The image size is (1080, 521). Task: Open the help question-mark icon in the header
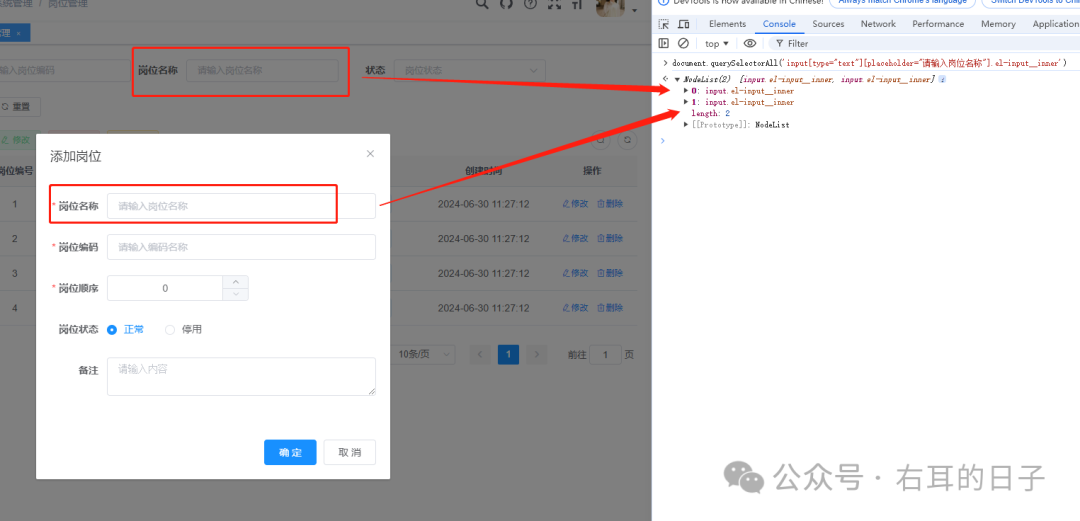tap(530, 4)
